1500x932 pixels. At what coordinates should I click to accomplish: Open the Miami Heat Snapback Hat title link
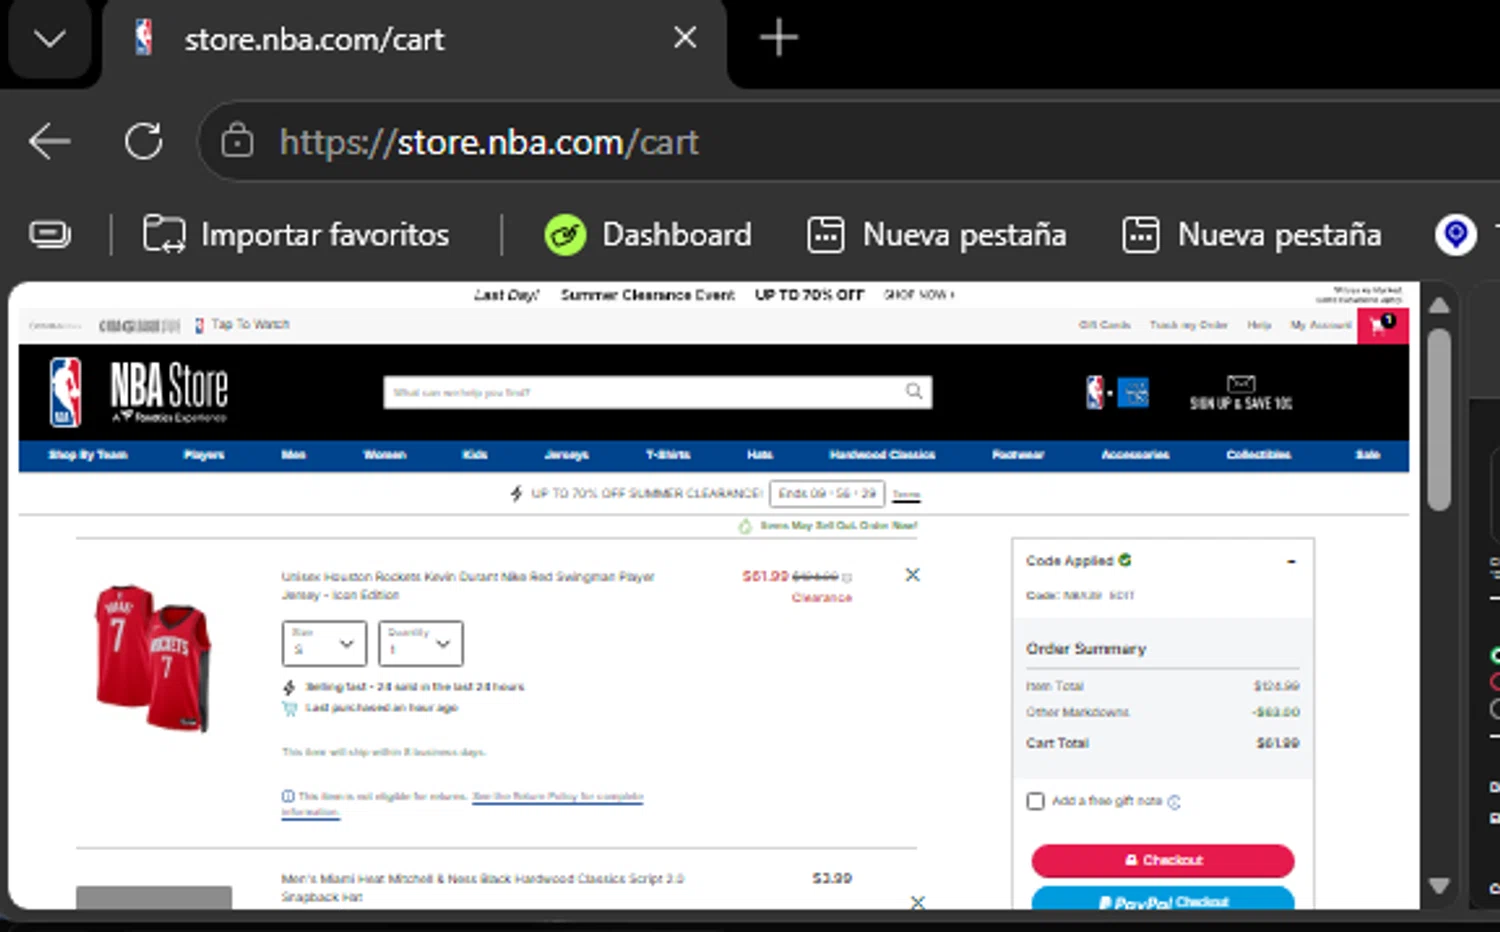[x=482, y=888]
